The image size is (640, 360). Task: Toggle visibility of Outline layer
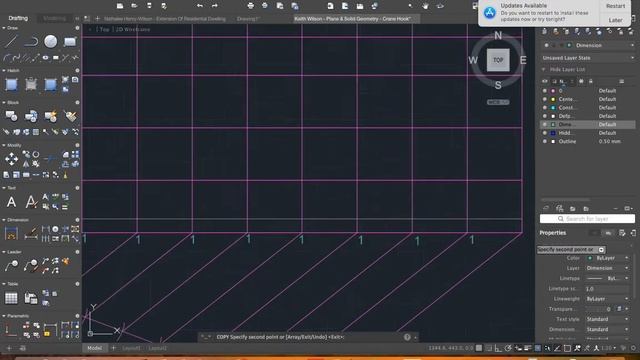click(x=544, y=141)
